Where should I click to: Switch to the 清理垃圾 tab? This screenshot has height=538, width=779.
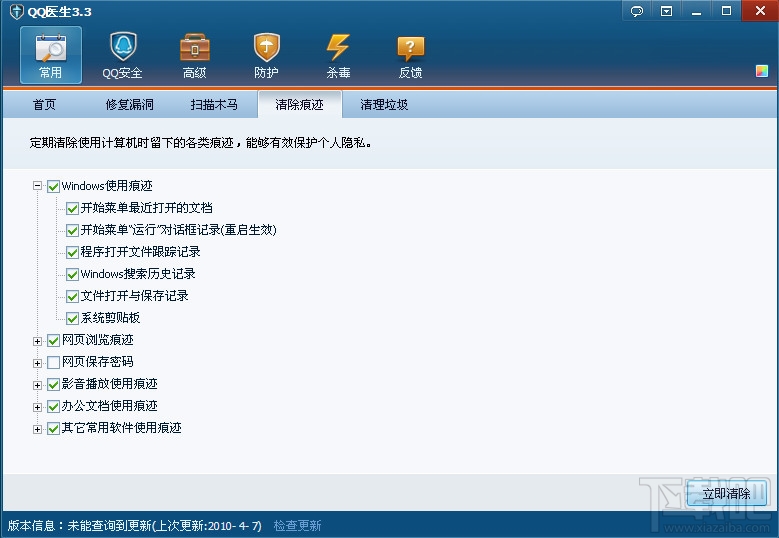[x=384, y=105]
